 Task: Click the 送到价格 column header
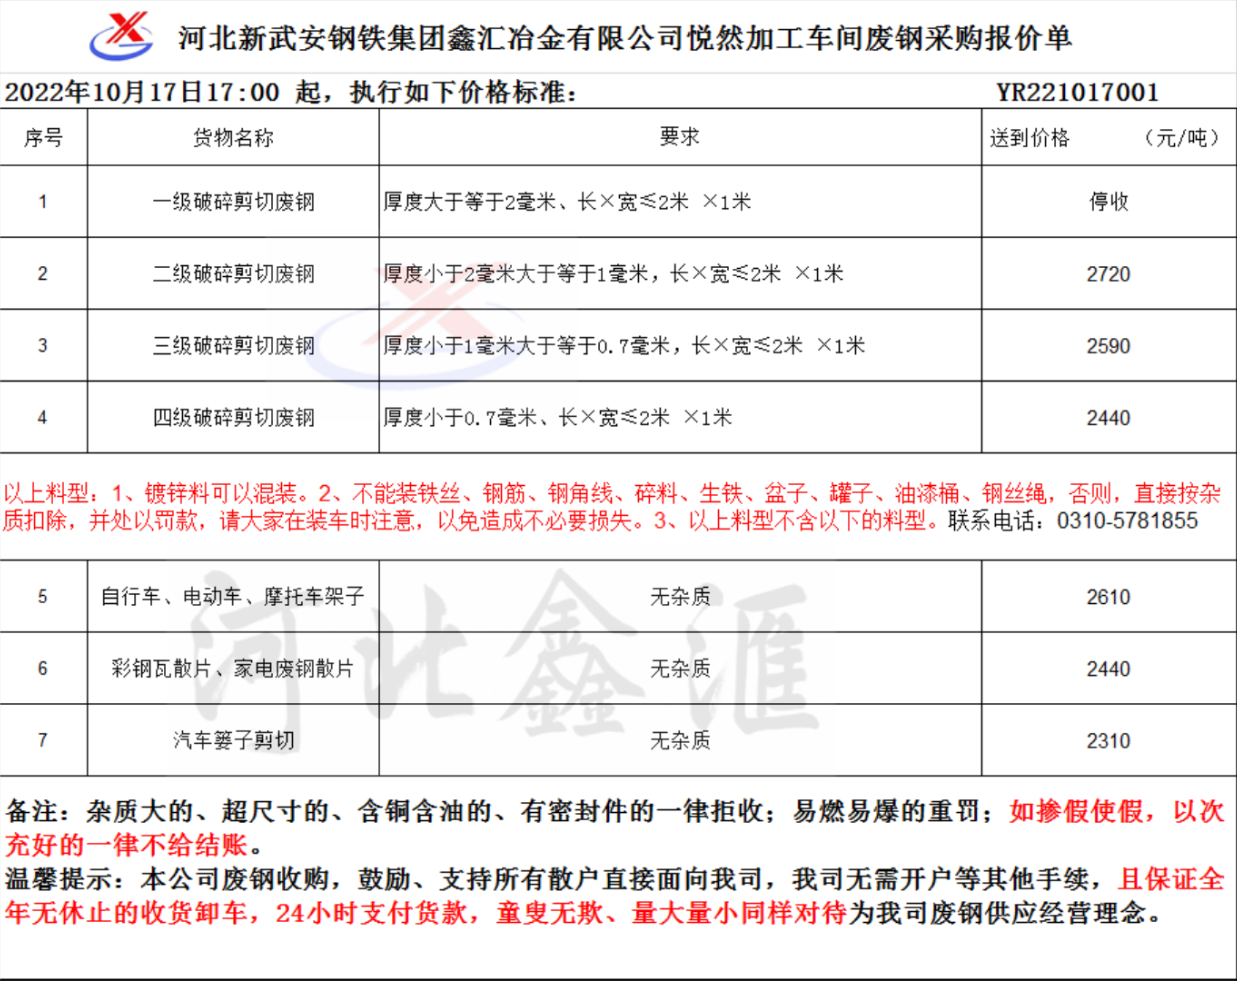point(1030,138)
